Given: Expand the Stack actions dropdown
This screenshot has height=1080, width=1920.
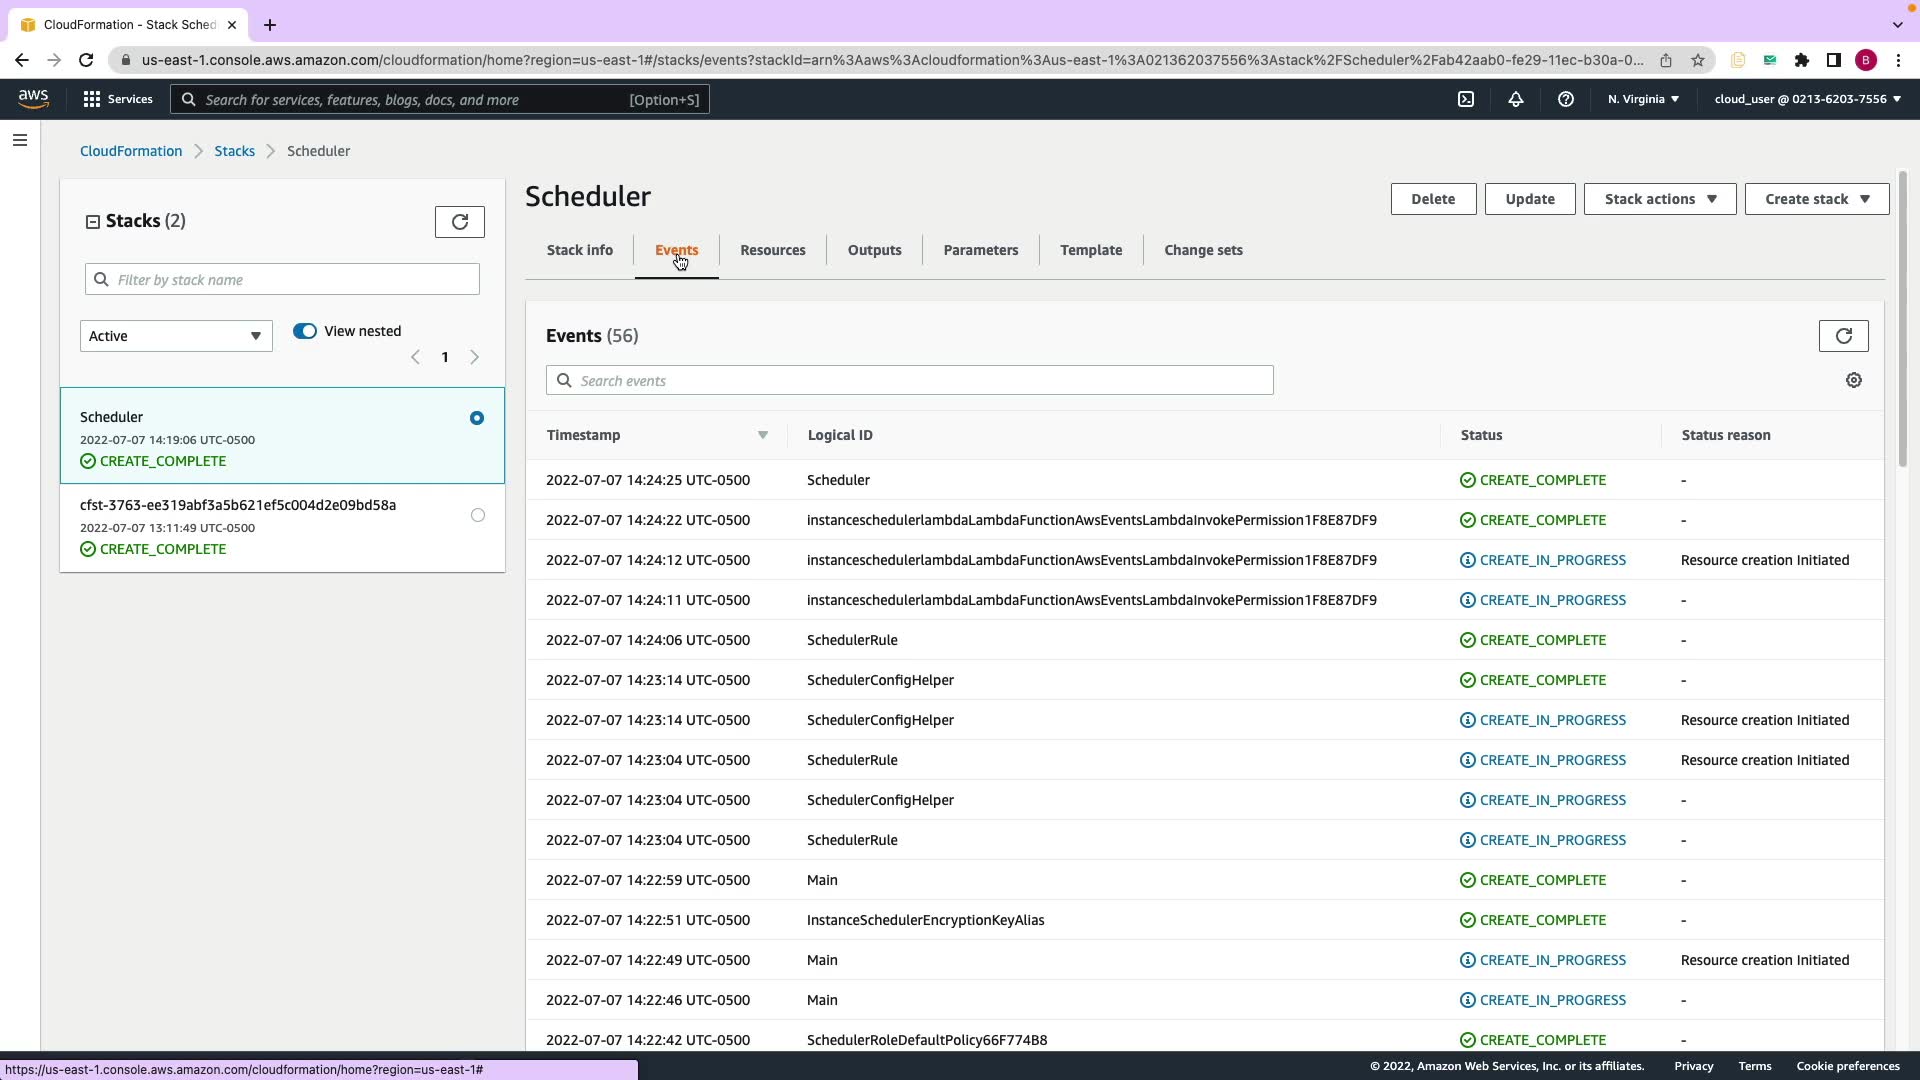Looking at the screenshot, I should click(x=1660, y=199).
